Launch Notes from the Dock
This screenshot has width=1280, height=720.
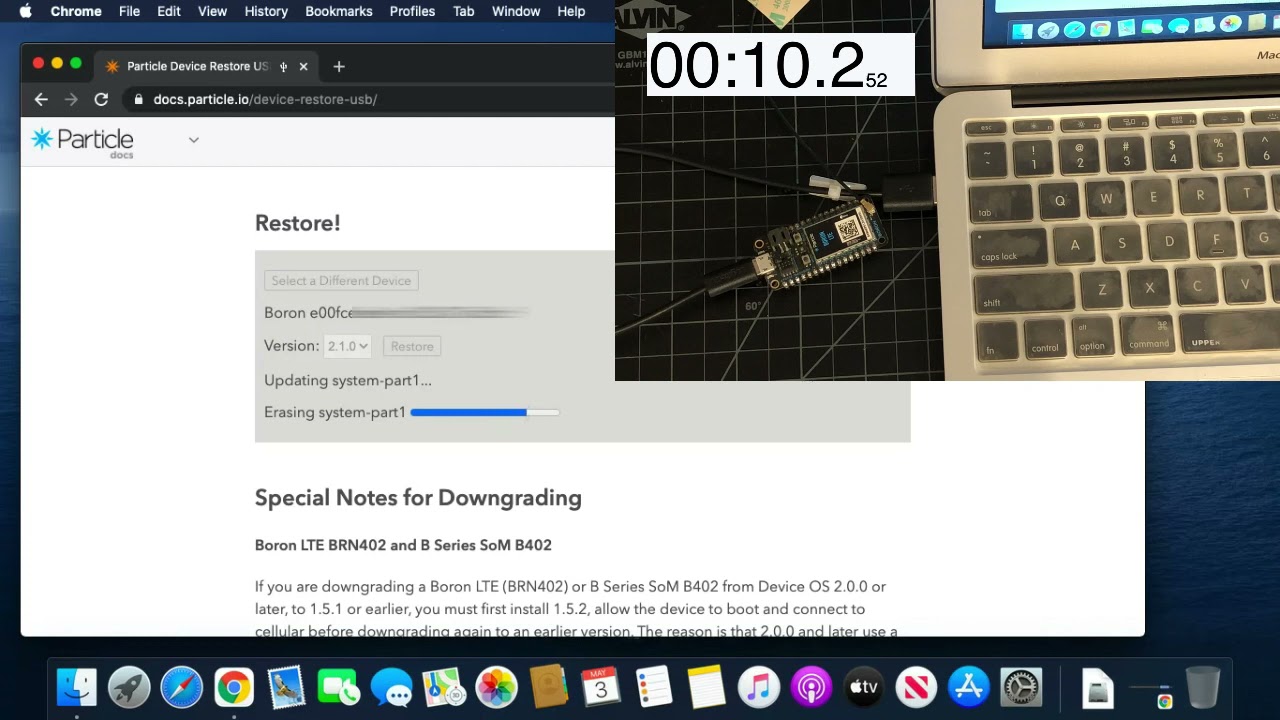pyautogui.click(x=705, y=688)
